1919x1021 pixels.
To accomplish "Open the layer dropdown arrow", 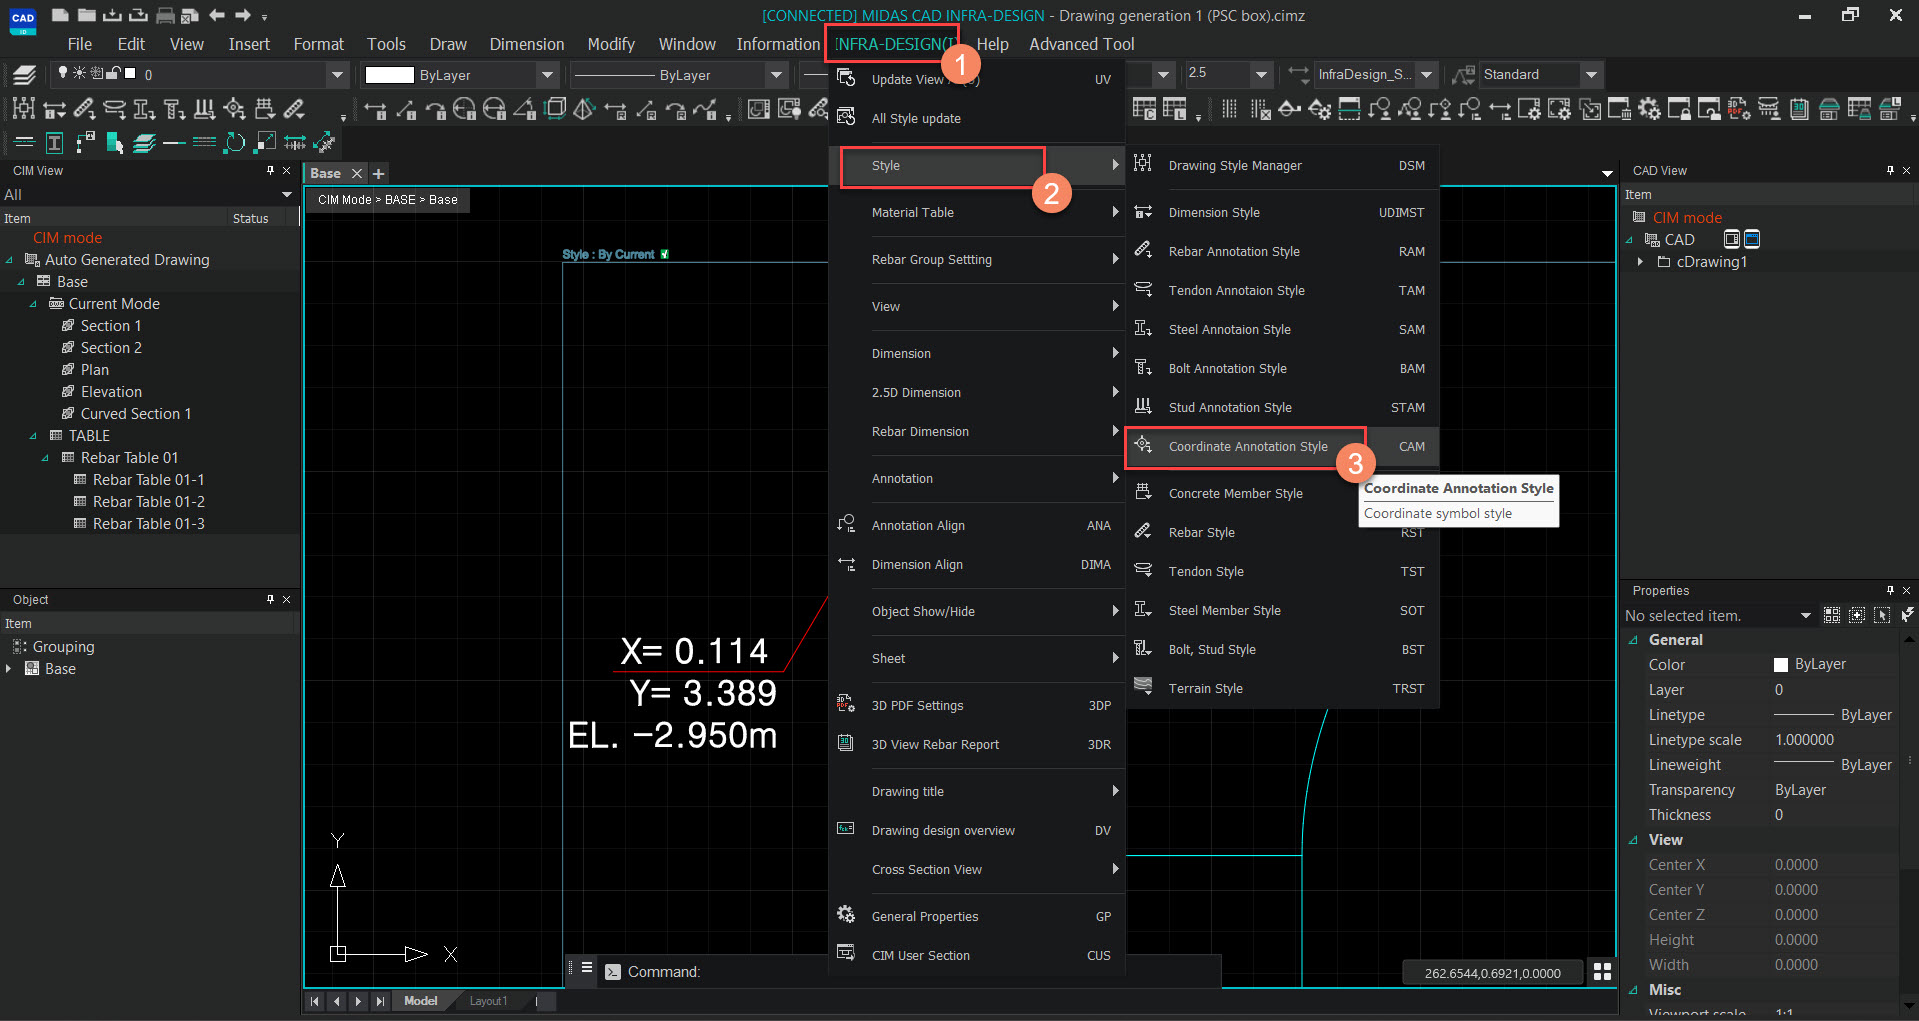I will (x=338, y=74).
